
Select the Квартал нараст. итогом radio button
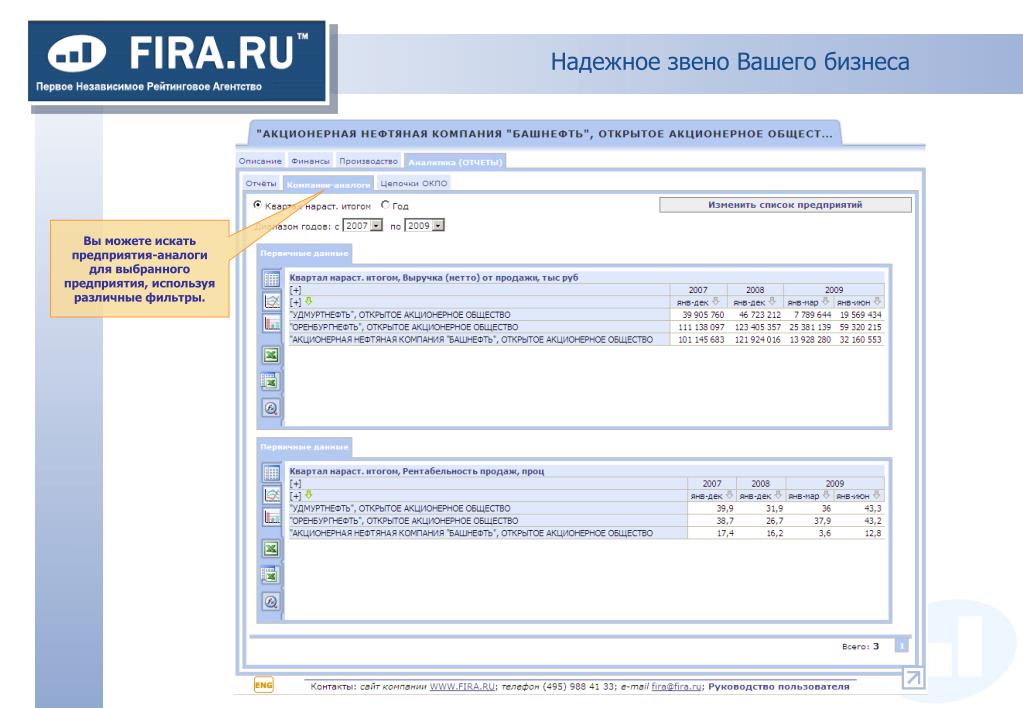click(257, 205)
